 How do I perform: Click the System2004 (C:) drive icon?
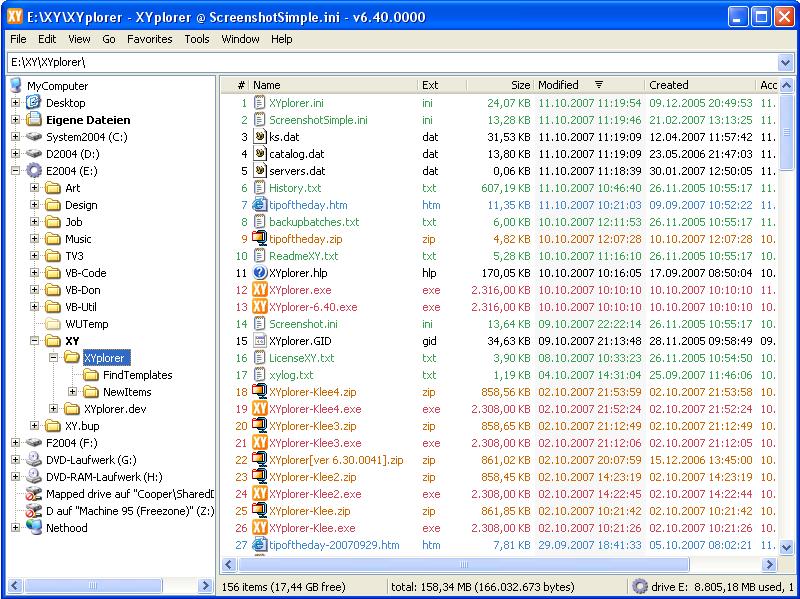[34, 137]
